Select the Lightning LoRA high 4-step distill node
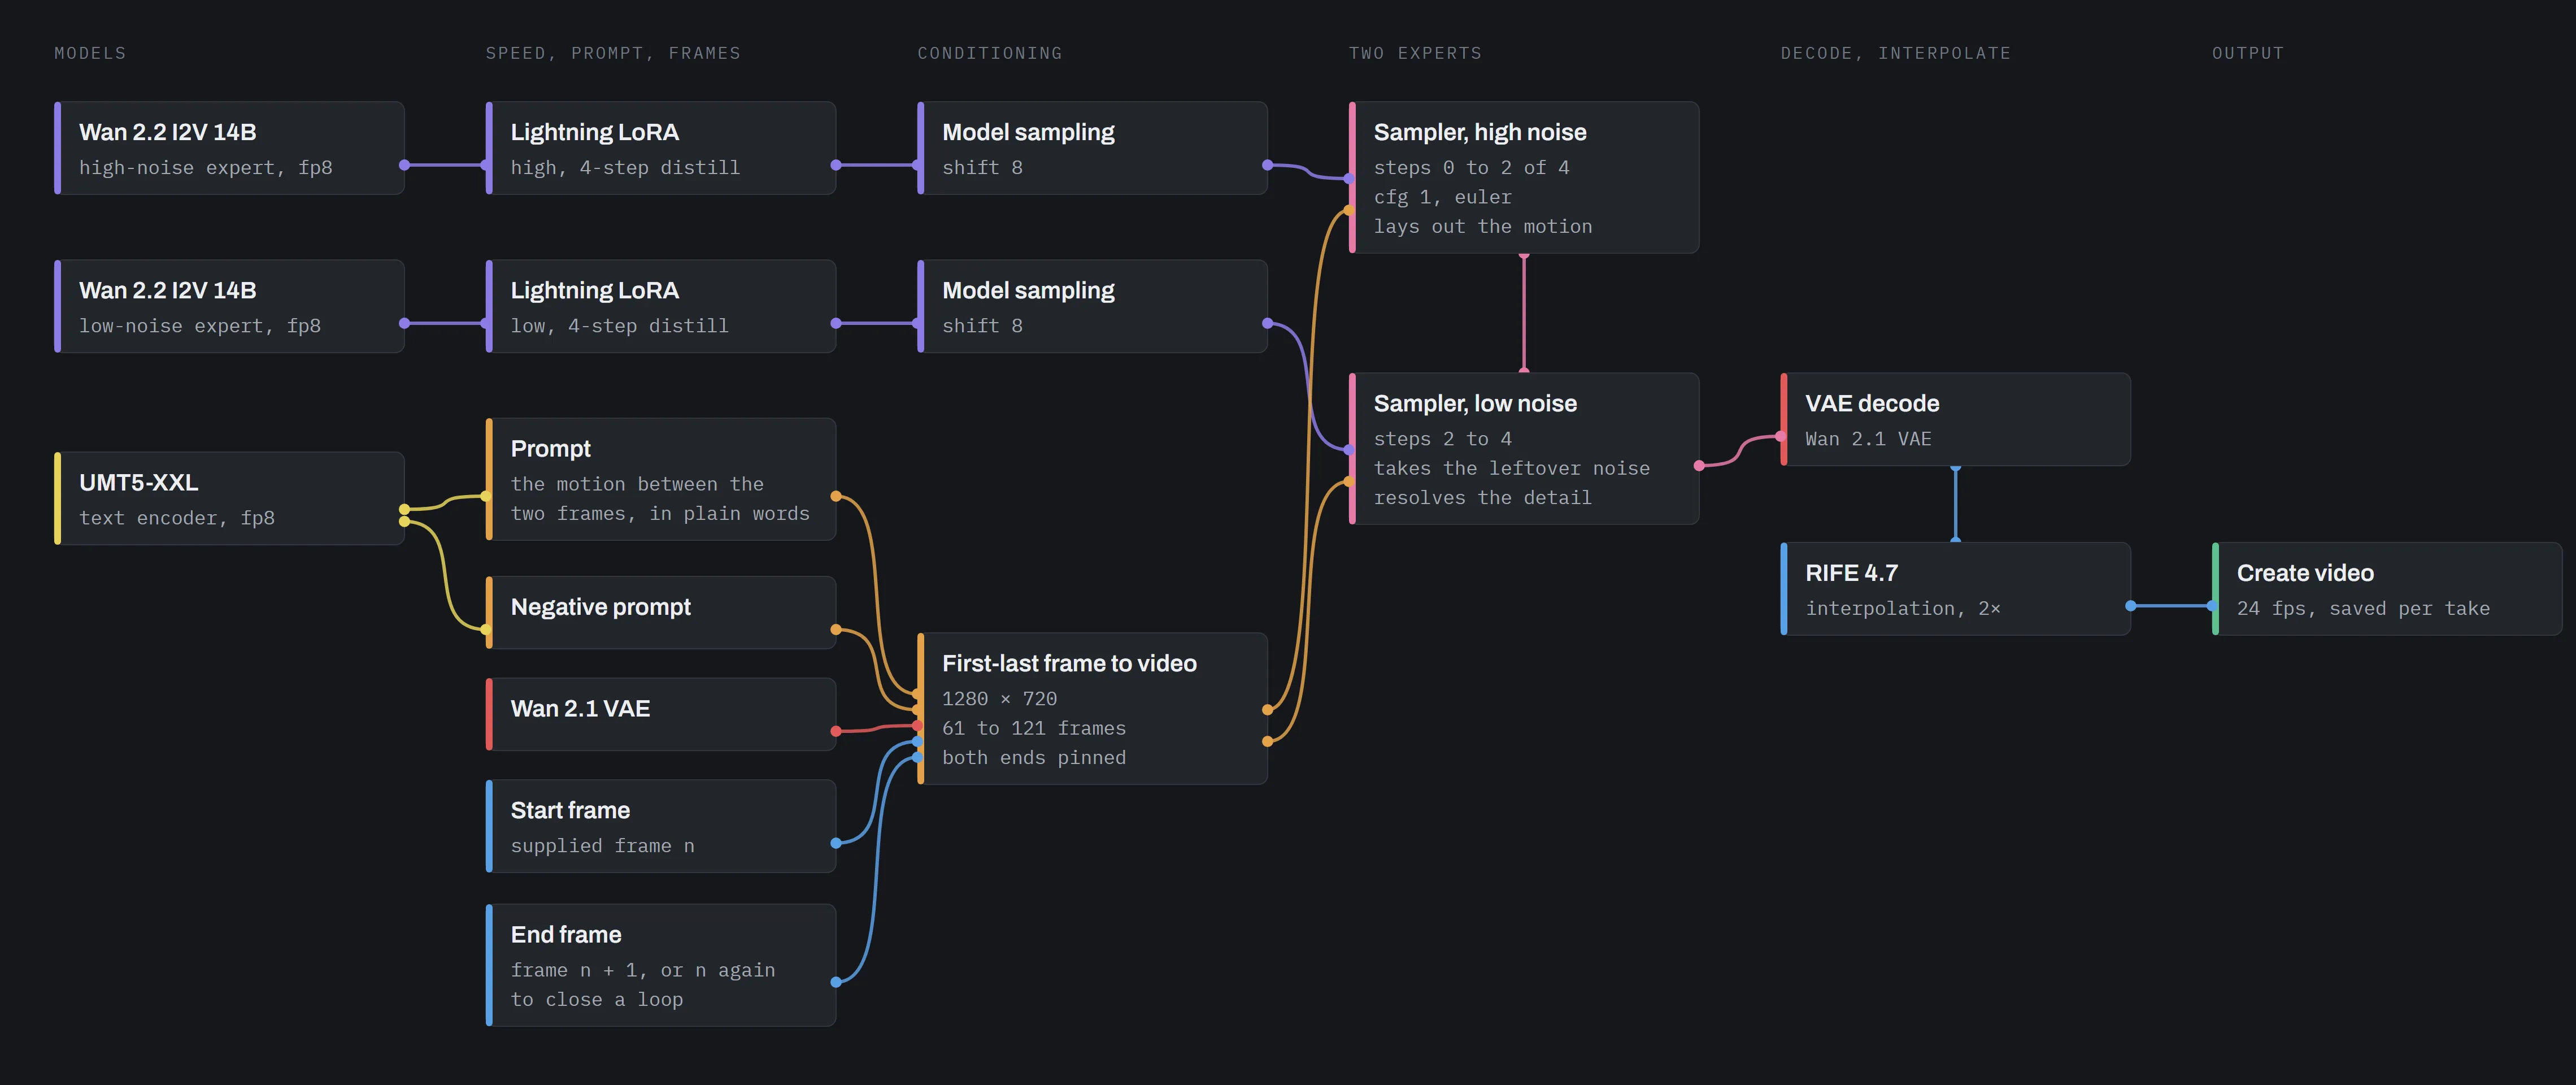Viewport: 2576px width, 1085px height. [x=661, y=148]
